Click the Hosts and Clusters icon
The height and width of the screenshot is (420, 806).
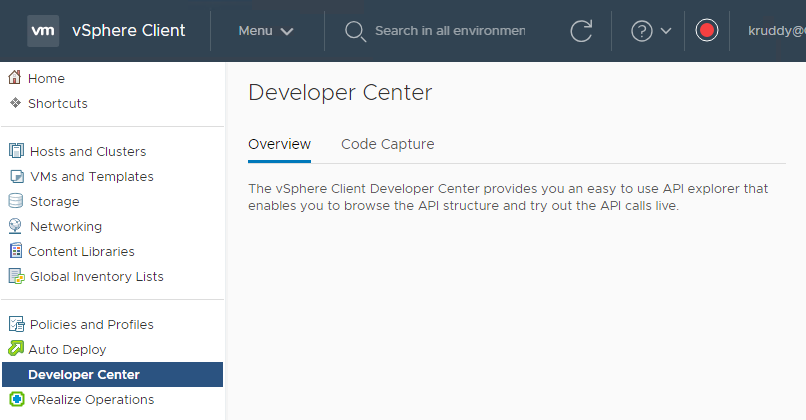coord(16,151)
